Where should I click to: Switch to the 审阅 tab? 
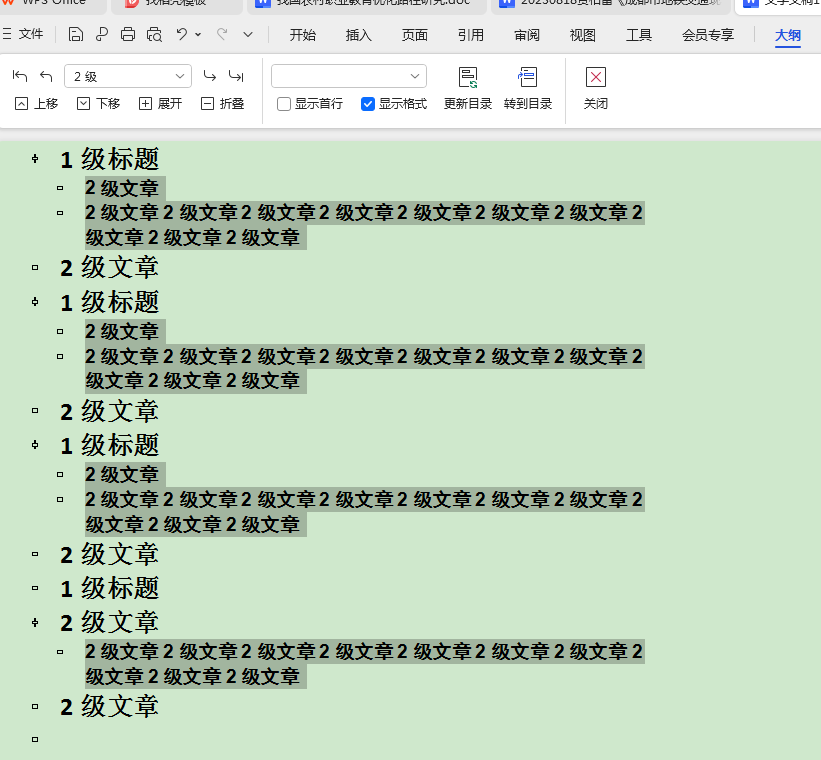point(527,35)
